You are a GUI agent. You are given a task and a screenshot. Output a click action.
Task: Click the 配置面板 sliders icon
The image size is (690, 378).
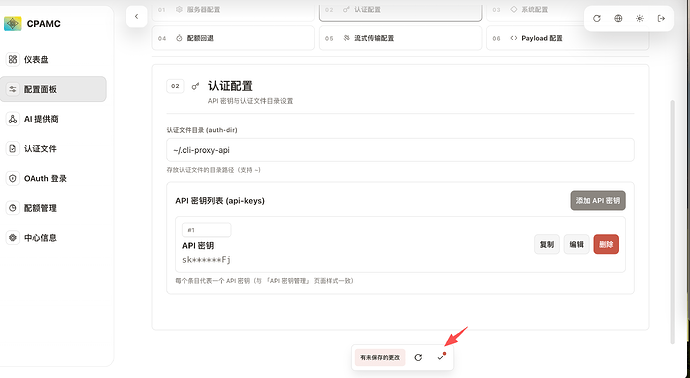[13, 89]
